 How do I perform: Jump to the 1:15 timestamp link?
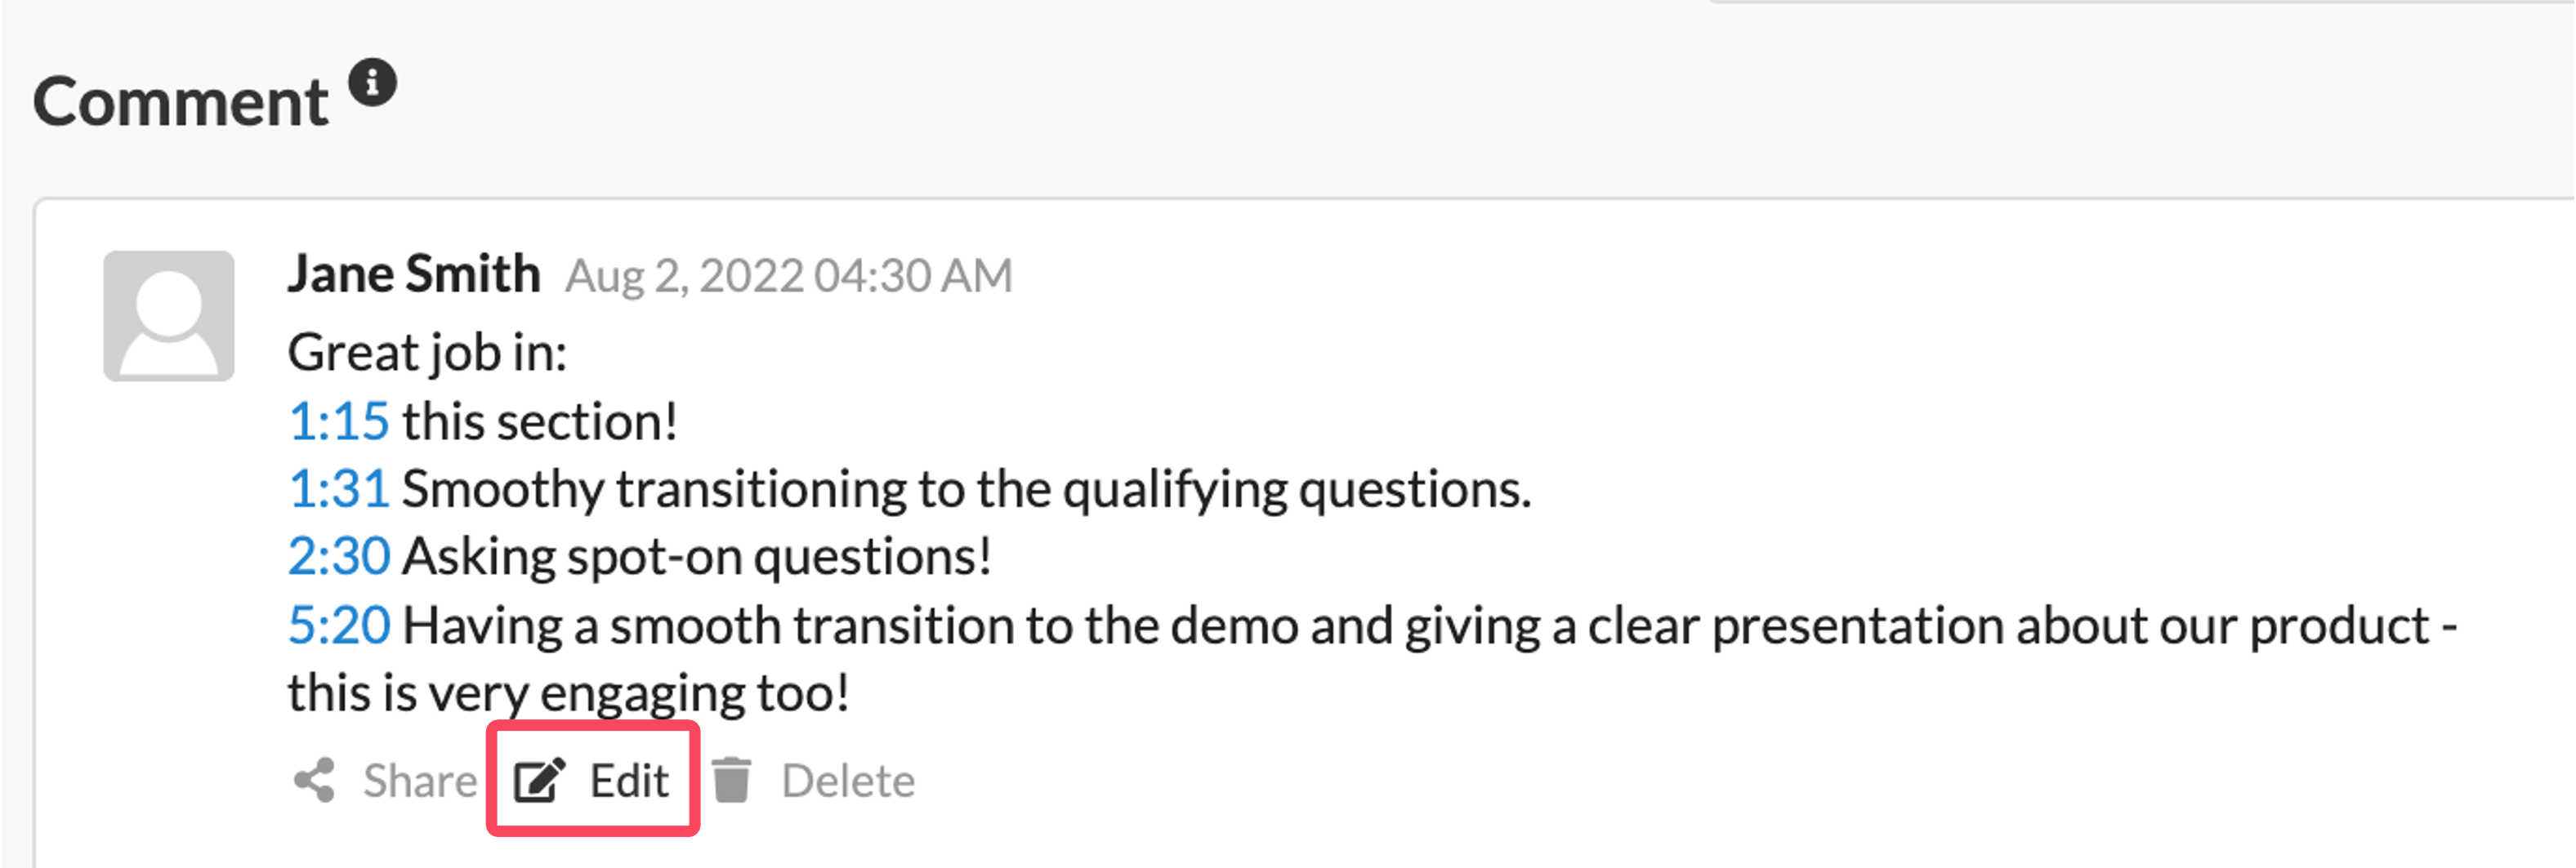(338, 421)
